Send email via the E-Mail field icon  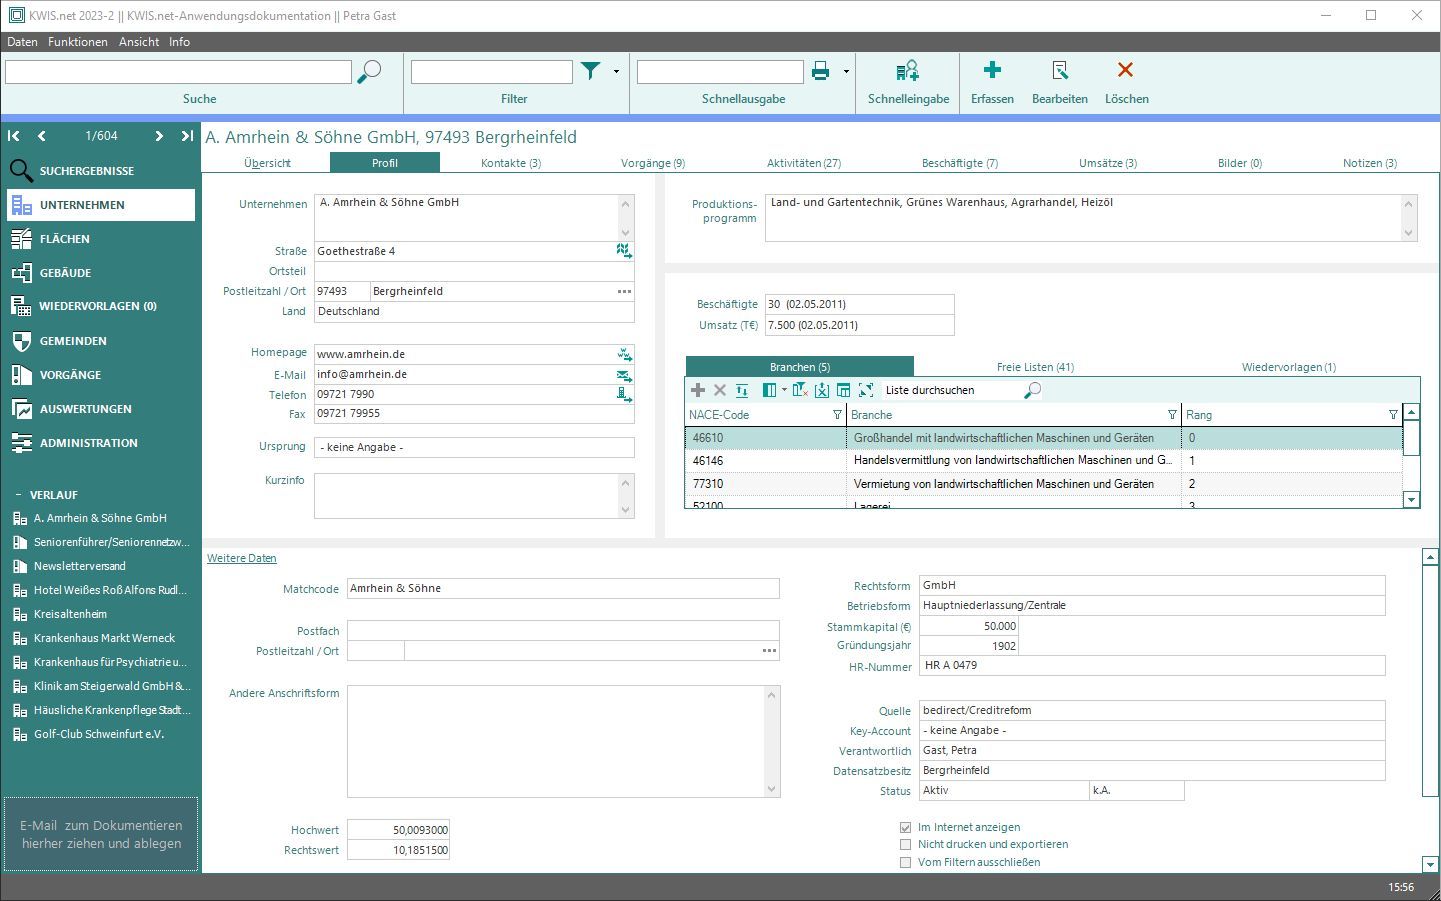[x=624, y=375]
